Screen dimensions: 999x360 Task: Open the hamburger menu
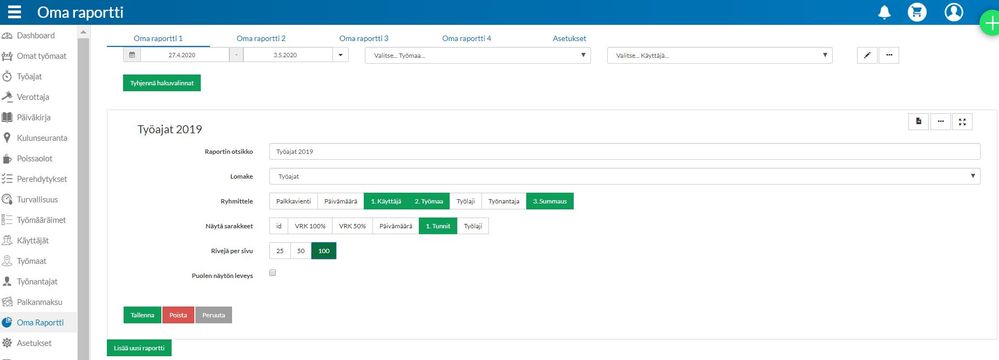pos(14,11)
